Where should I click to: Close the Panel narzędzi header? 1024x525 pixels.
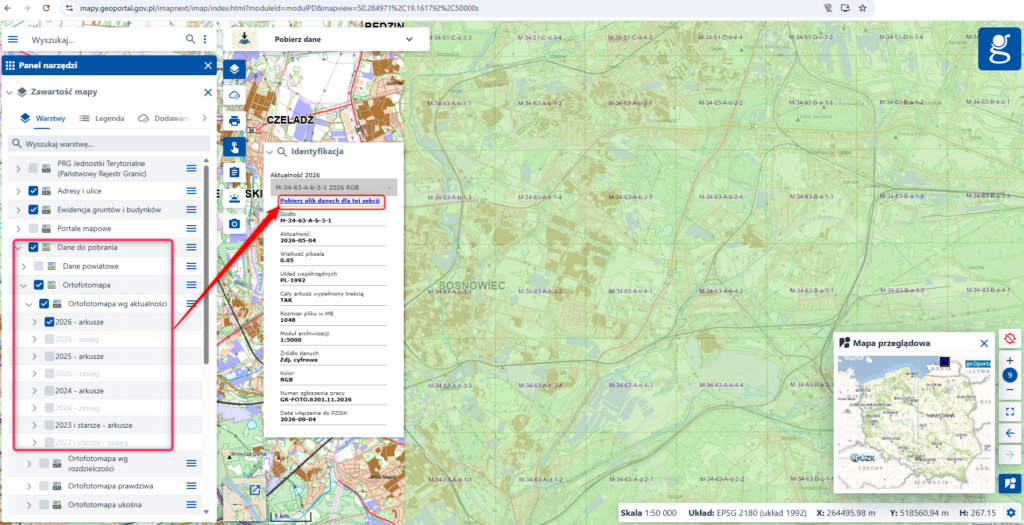tap(208, 65)
